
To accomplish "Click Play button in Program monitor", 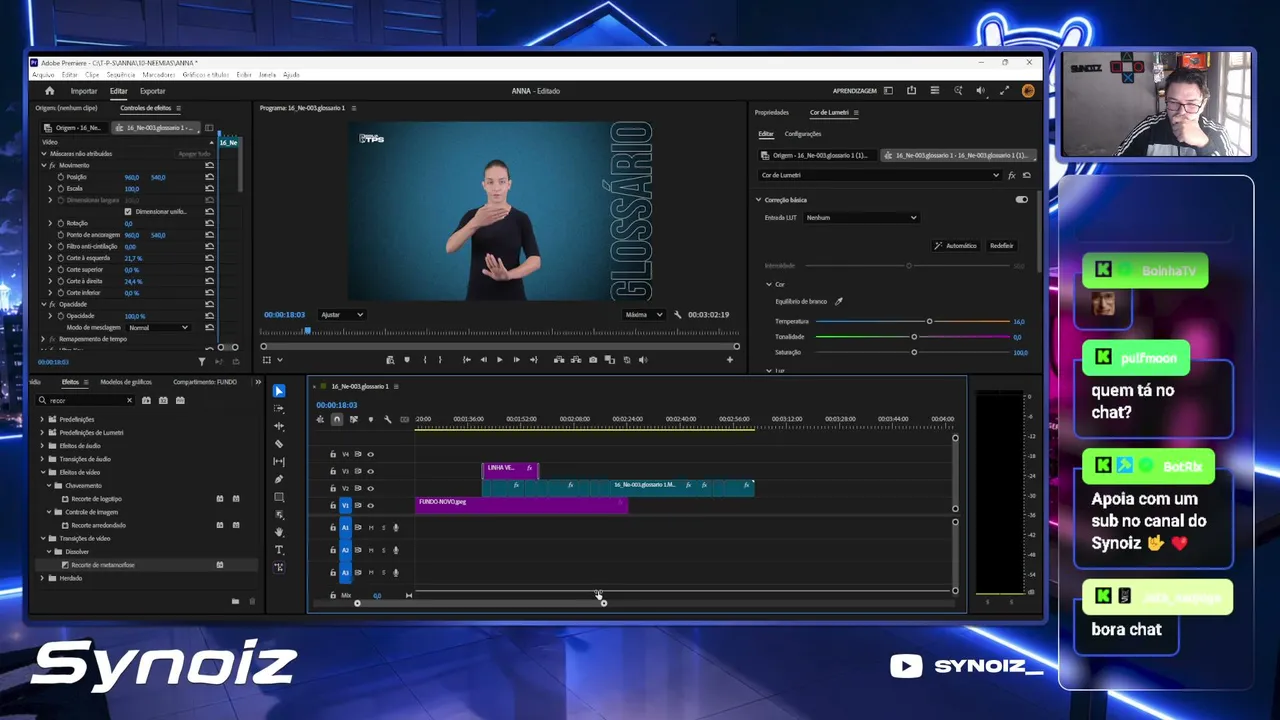I will point(500,360).
